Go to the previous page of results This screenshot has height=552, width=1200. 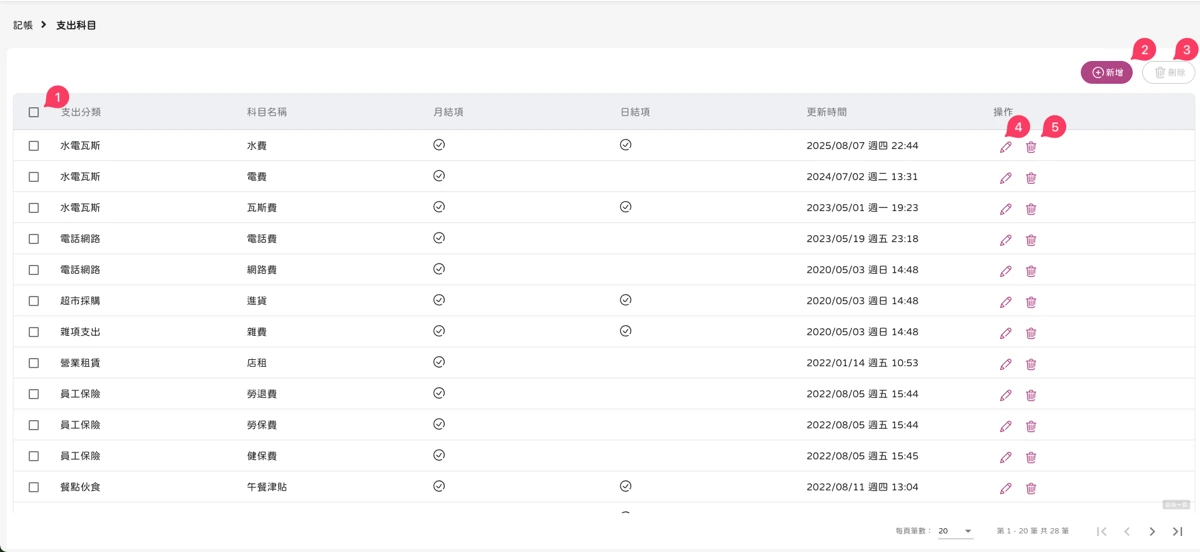[1127, 532]
